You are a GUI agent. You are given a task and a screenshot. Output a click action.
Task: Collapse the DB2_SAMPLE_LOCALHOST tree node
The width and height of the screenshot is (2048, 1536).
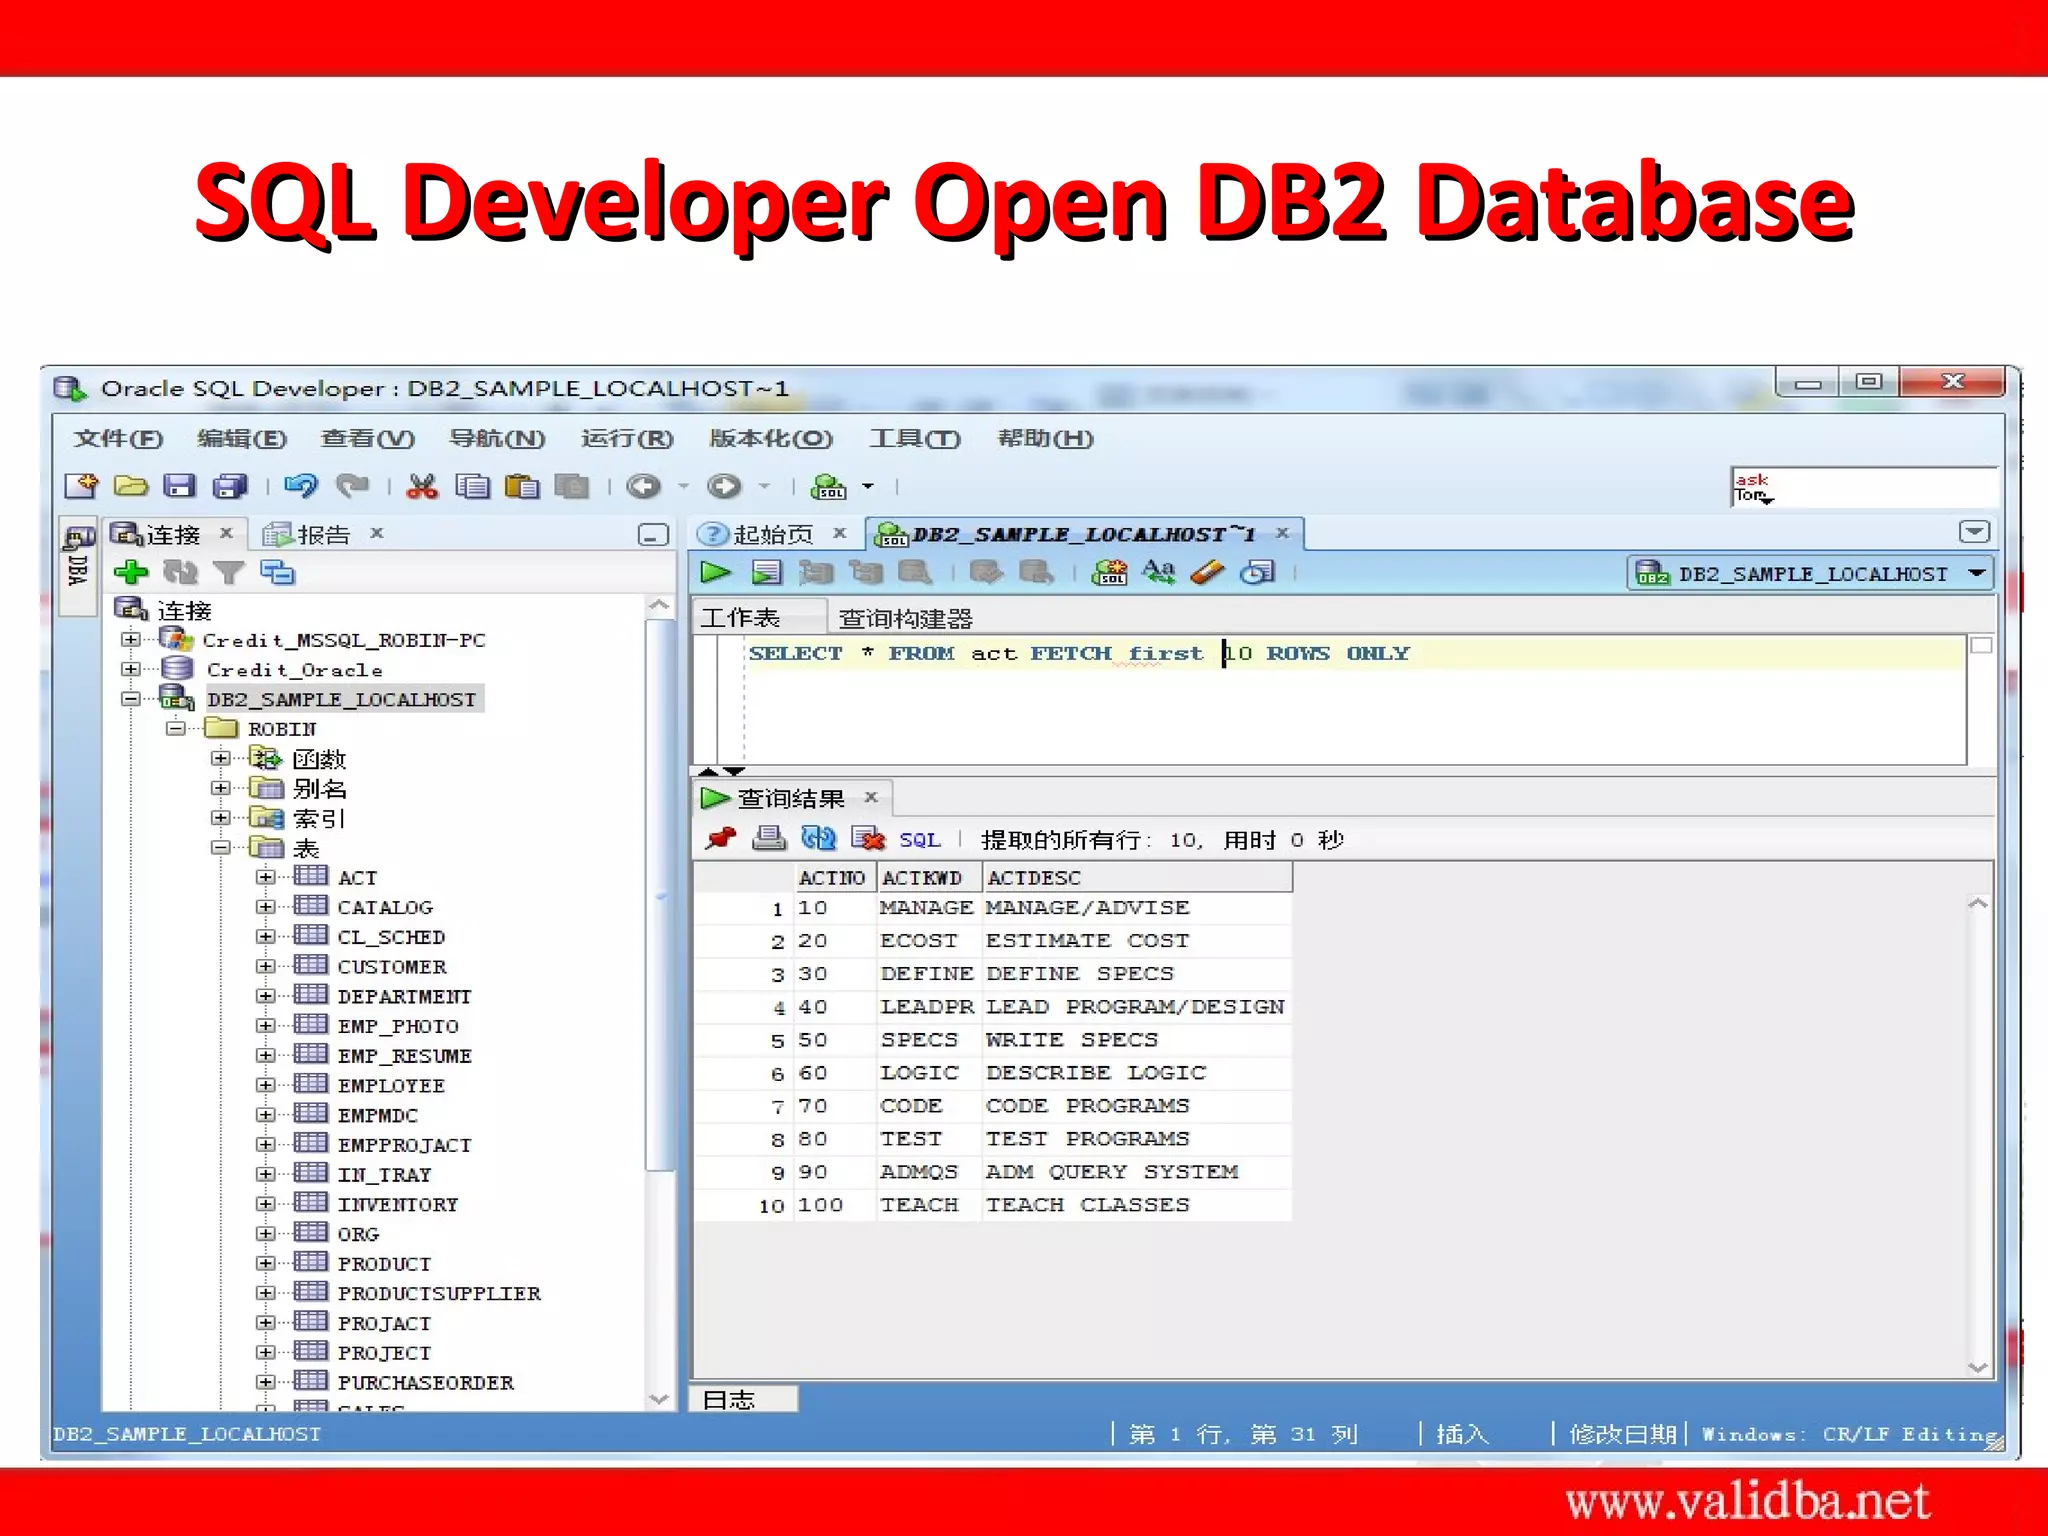(131, 698)
